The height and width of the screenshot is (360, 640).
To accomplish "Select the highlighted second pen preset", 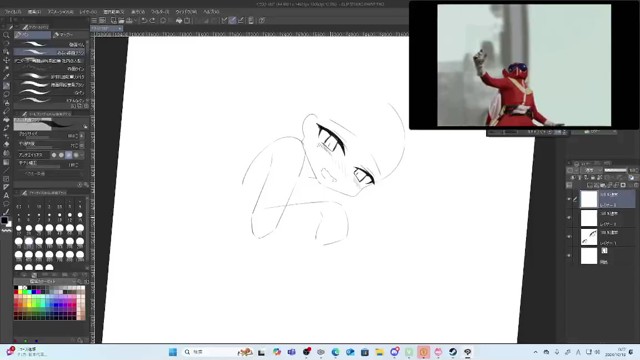I will (49, 52).
